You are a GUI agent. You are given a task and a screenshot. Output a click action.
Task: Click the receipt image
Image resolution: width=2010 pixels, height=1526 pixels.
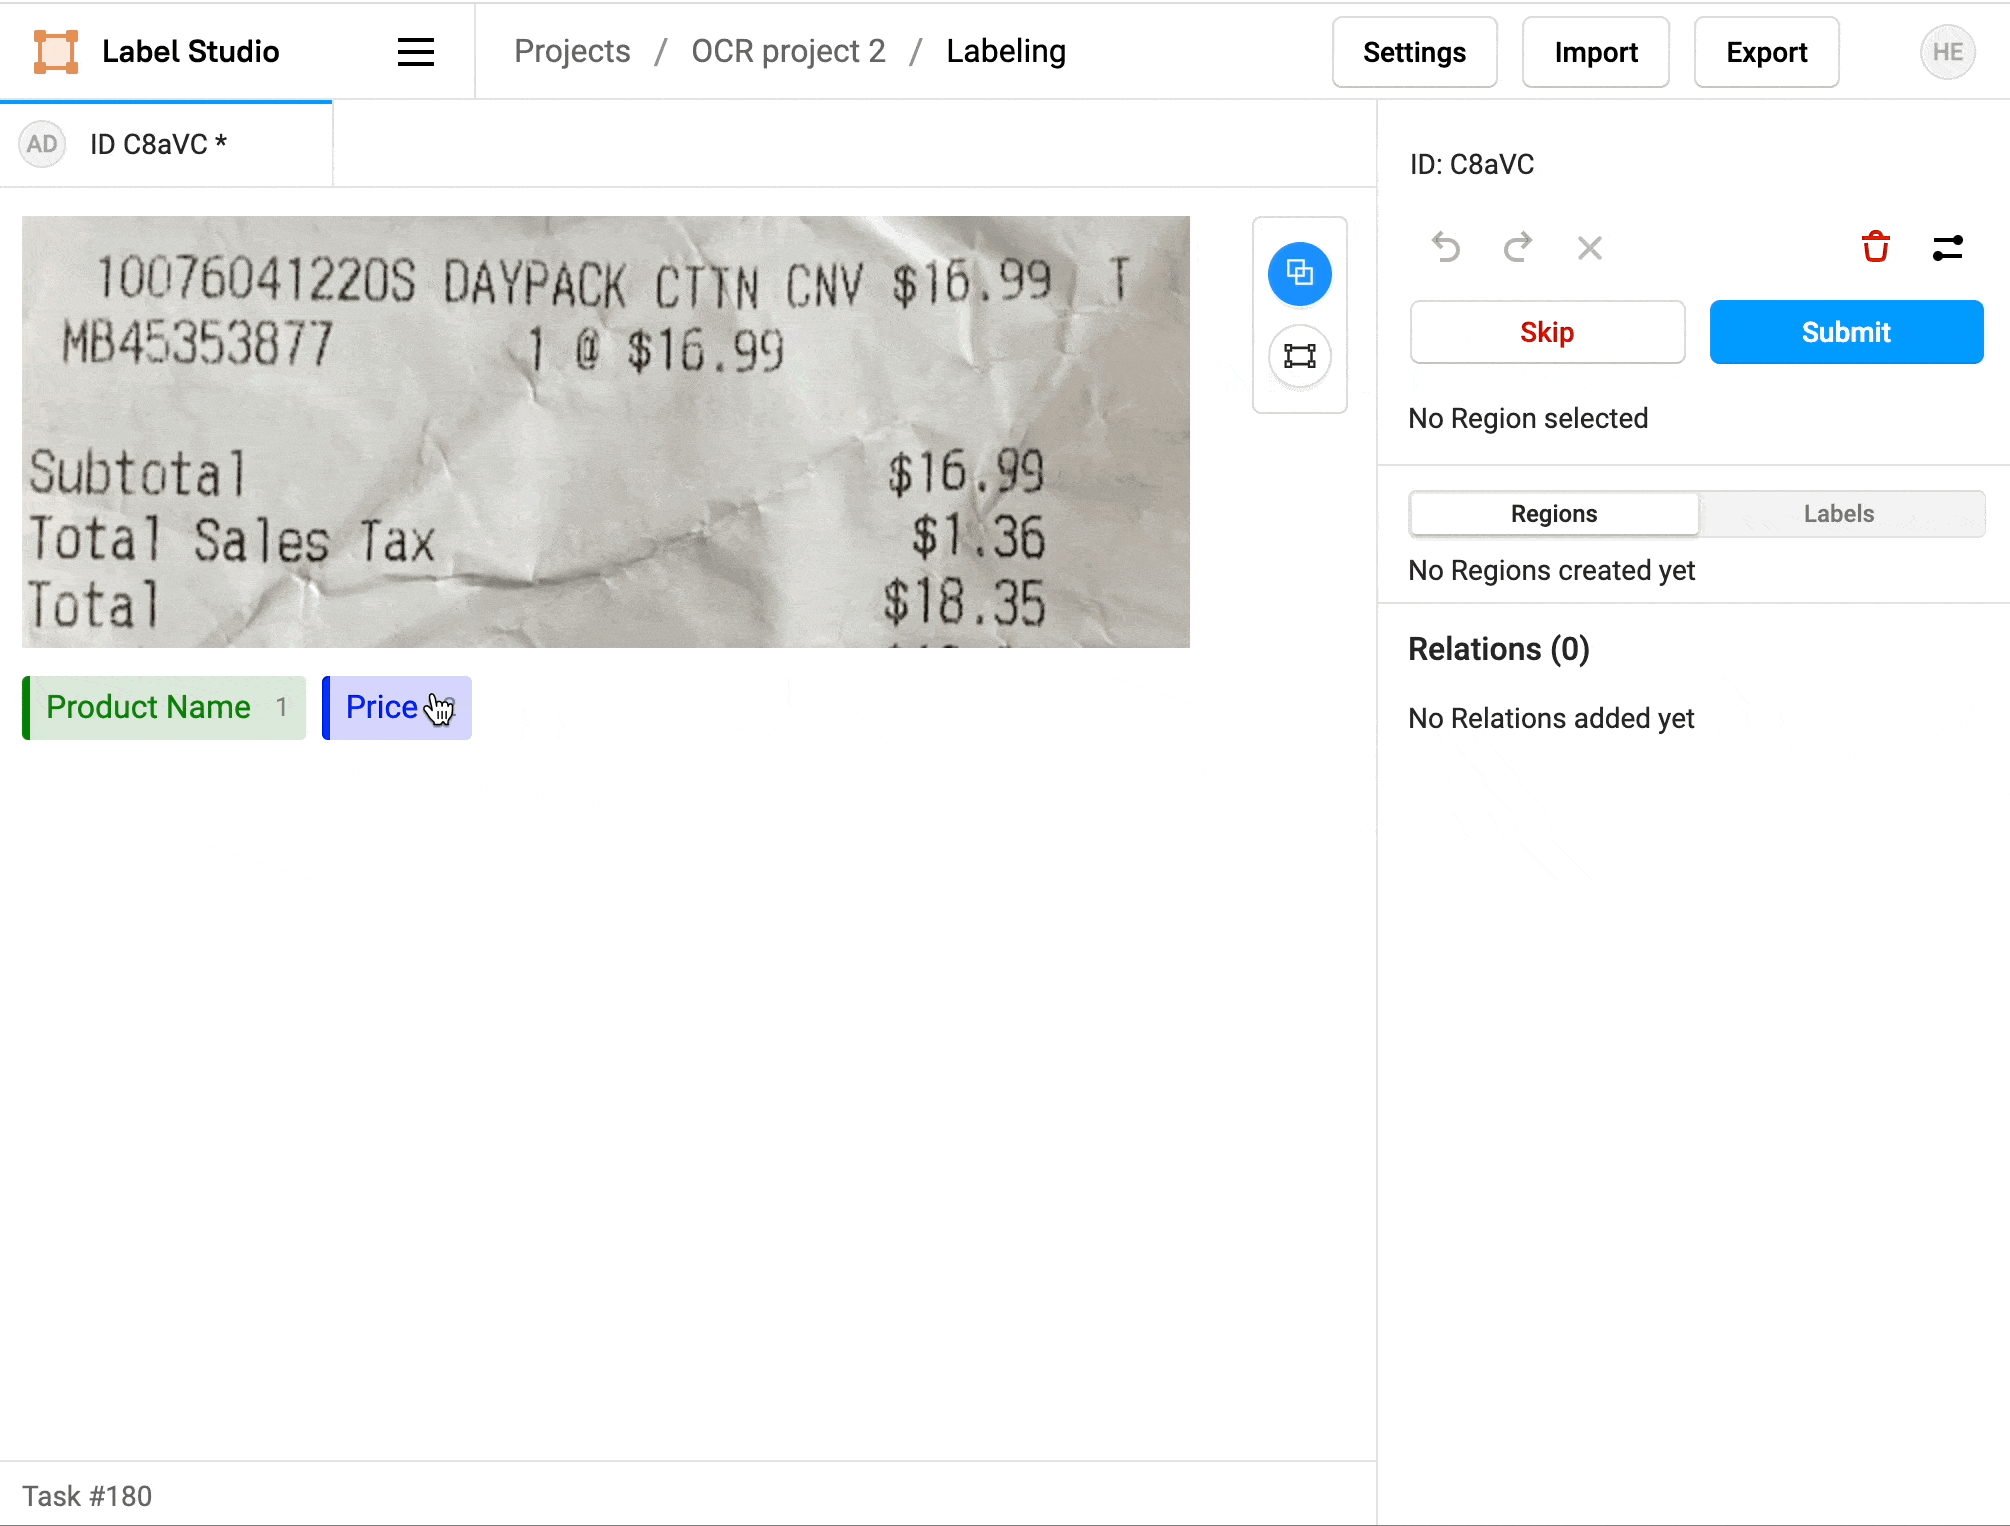(x=606, y=432)
